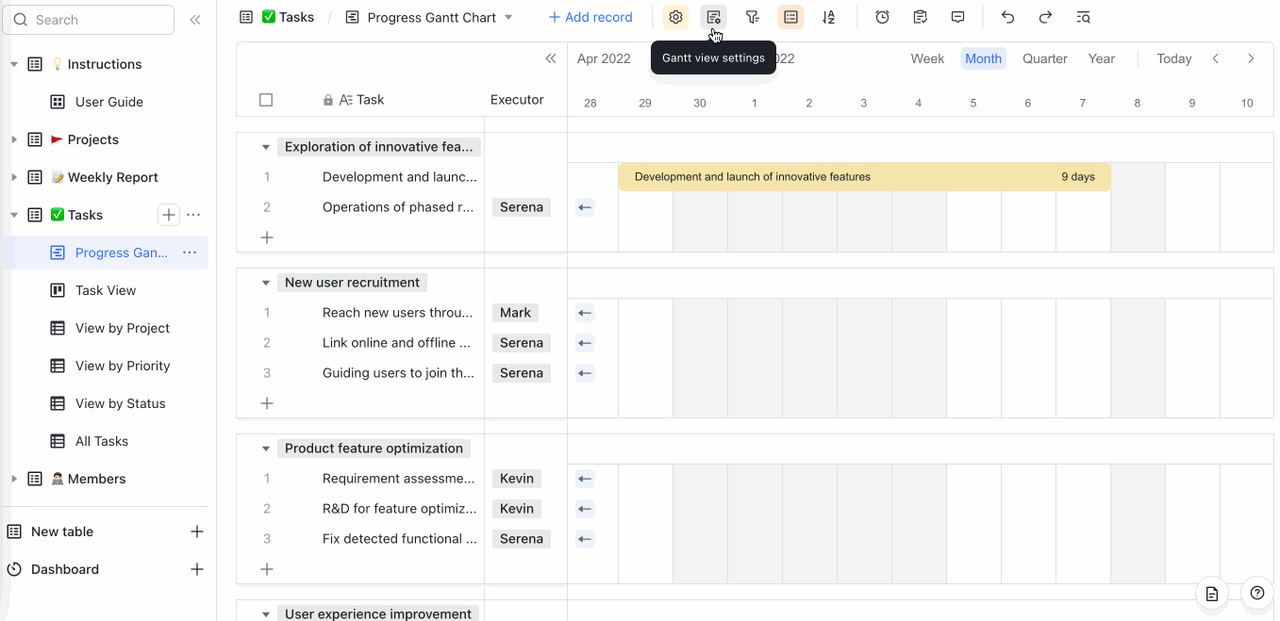Click the orange gear settings icon
The image size is (1280, 621).
675,17
